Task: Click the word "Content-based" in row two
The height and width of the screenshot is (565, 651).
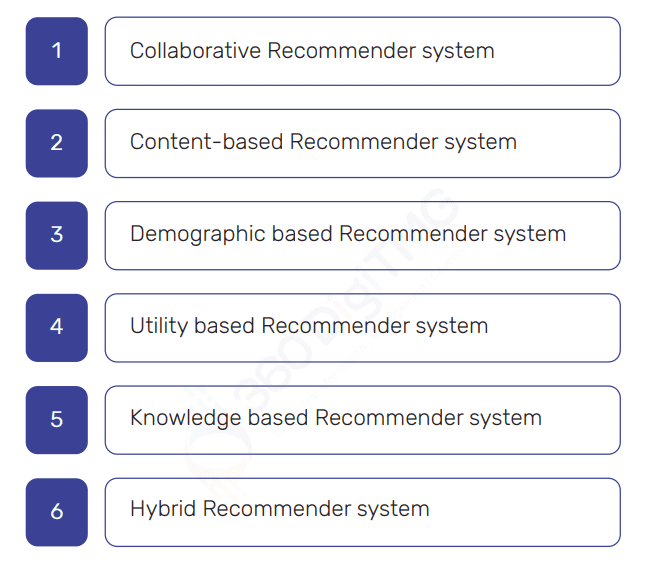Action: pos(206,142)
